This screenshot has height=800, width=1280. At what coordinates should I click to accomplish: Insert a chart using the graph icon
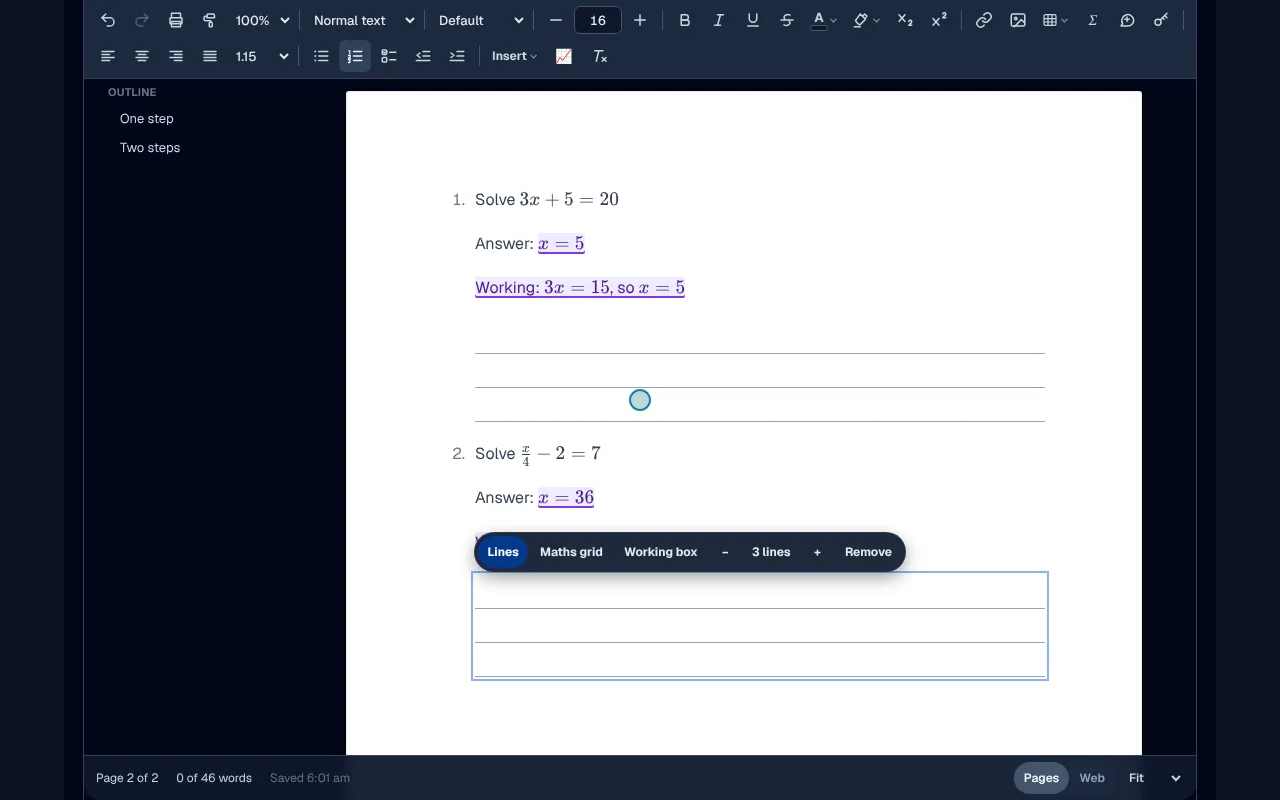tap(564, 56)
